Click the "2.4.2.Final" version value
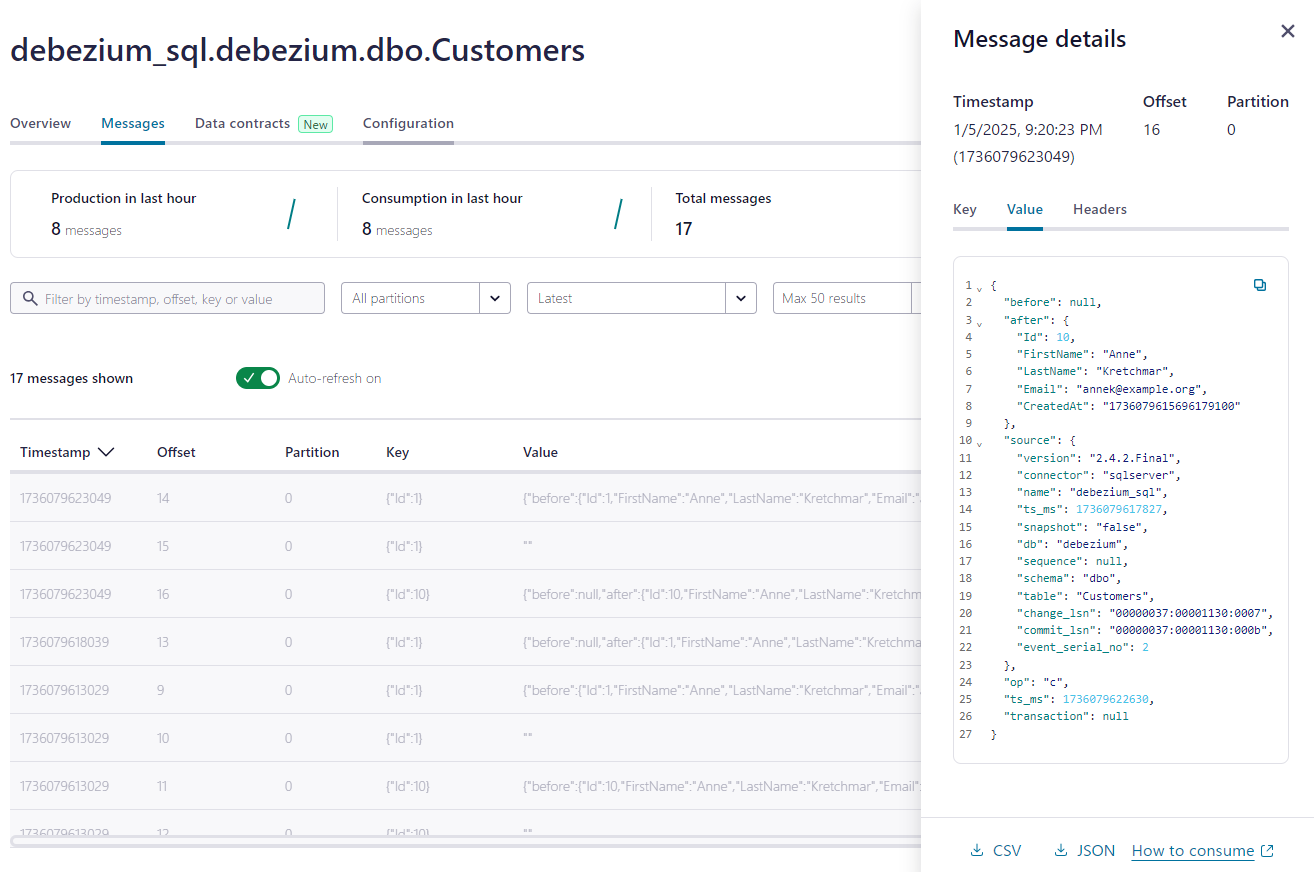 (1131, 458)
